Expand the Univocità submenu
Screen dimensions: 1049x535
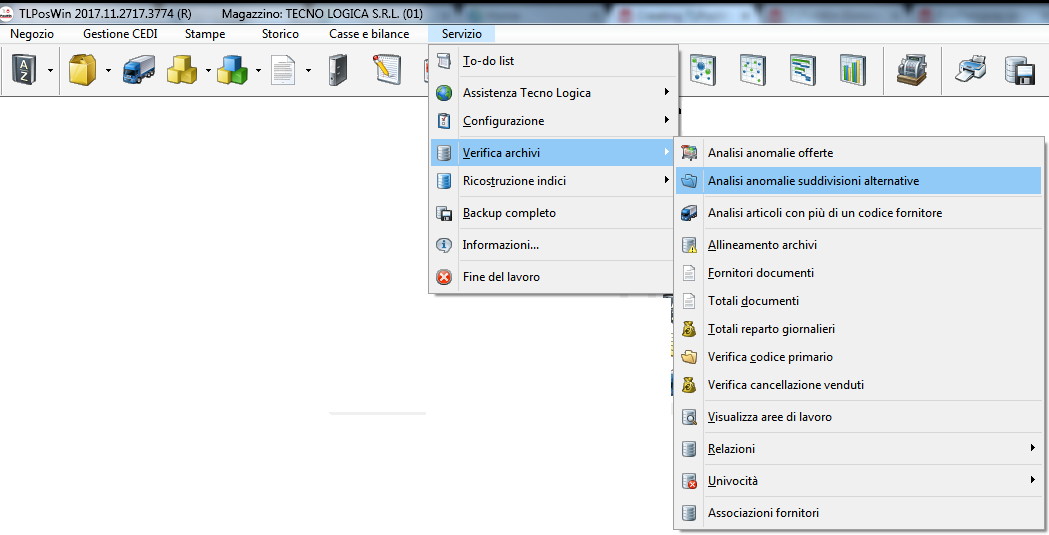[x=860, y=481]
